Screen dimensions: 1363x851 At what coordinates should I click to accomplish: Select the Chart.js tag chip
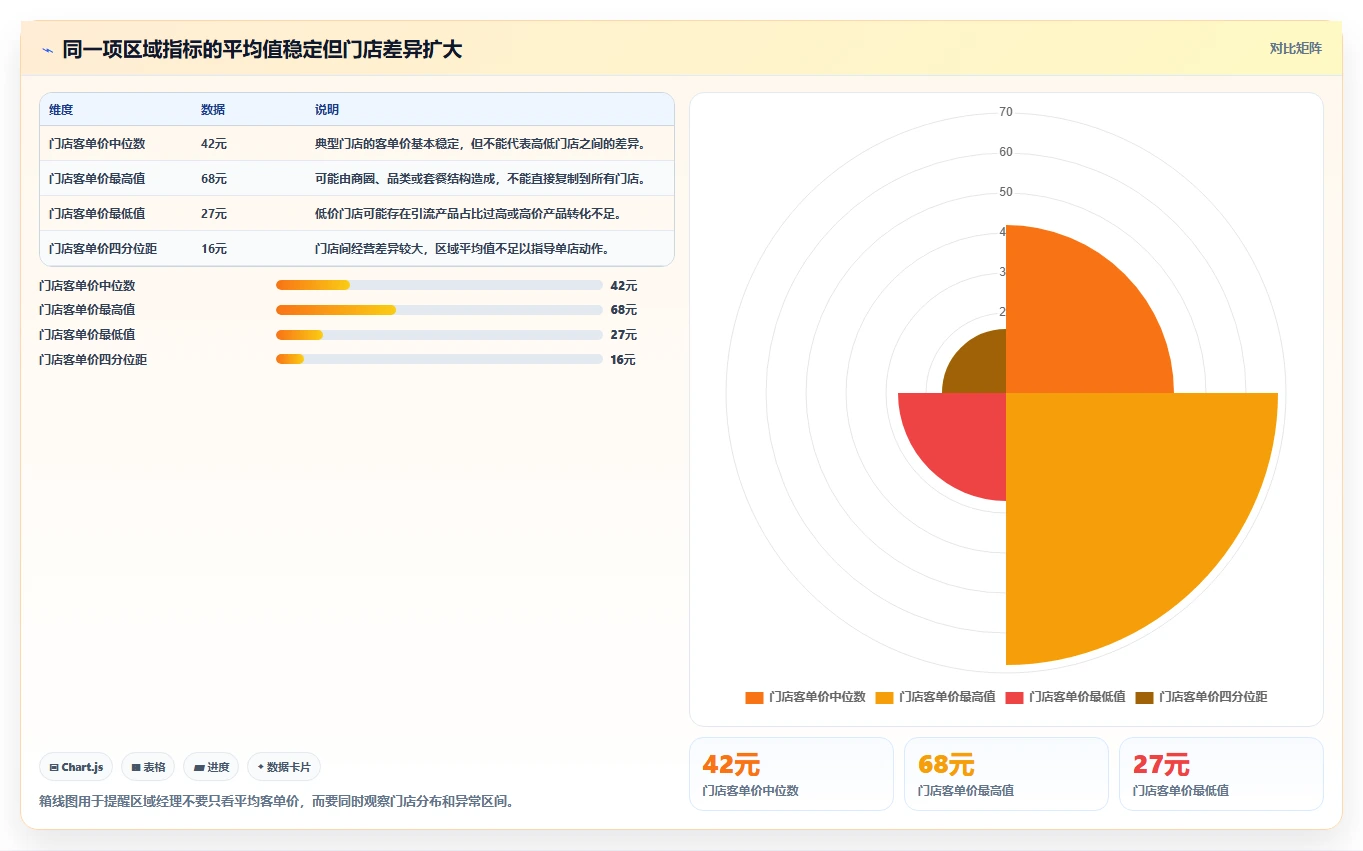pyautogui.click(x=76, y=767)
